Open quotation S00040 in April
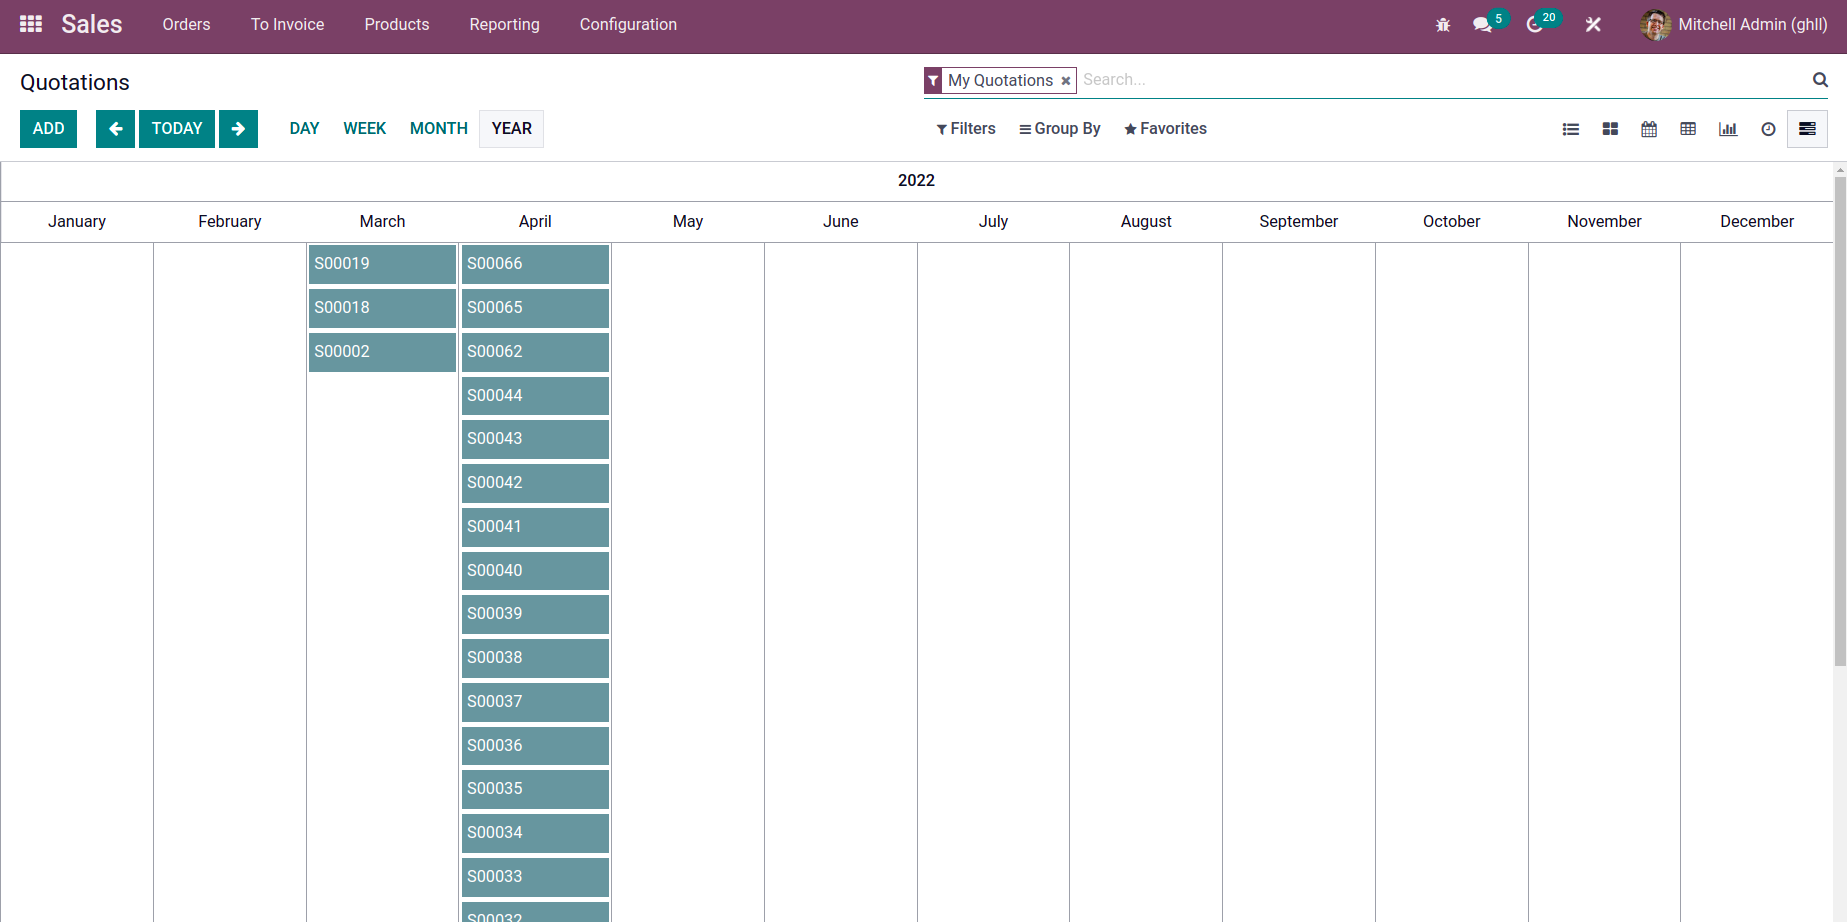Screen dimensions: 1847x922 (x=535, y=571)
